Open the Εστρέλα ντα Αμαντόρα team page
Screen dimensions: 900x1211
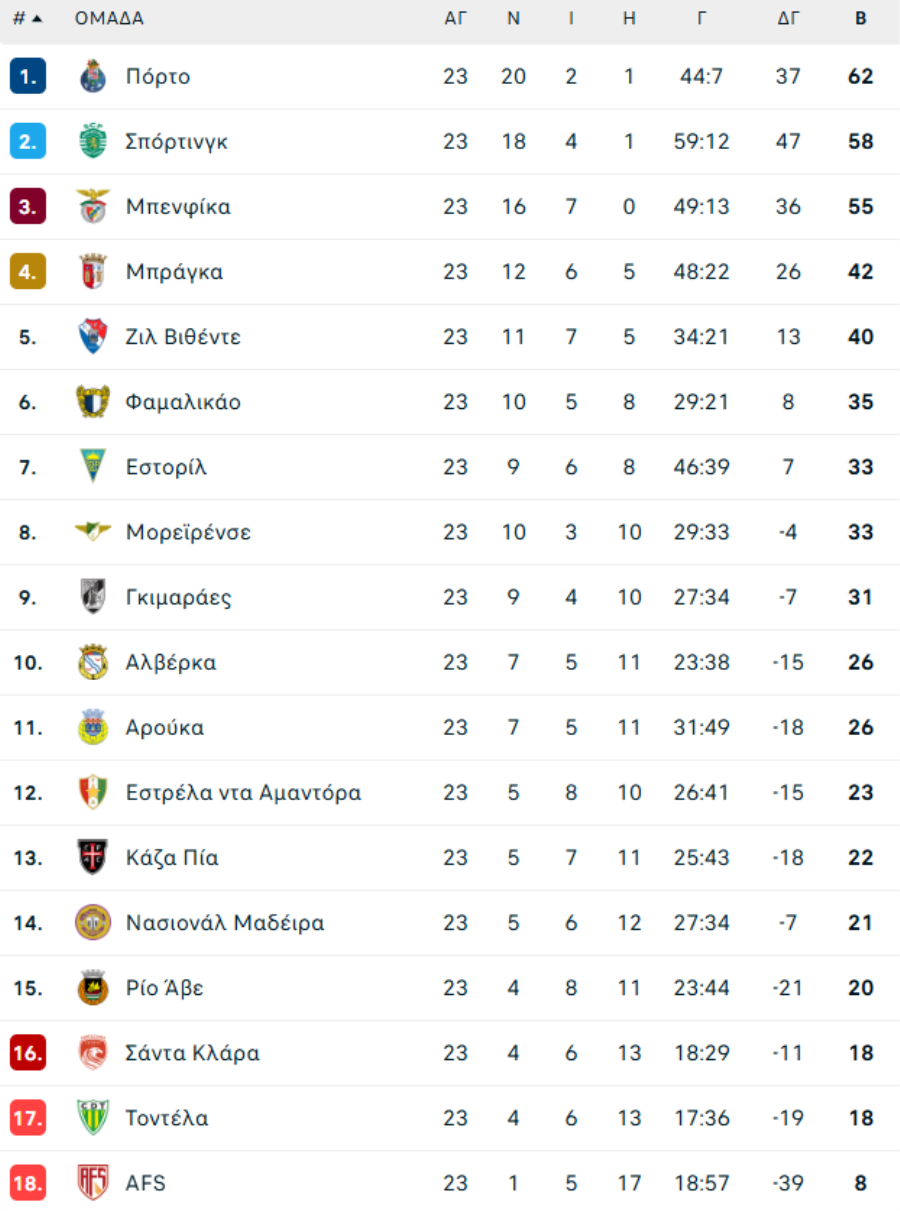[x=243, y=793]
